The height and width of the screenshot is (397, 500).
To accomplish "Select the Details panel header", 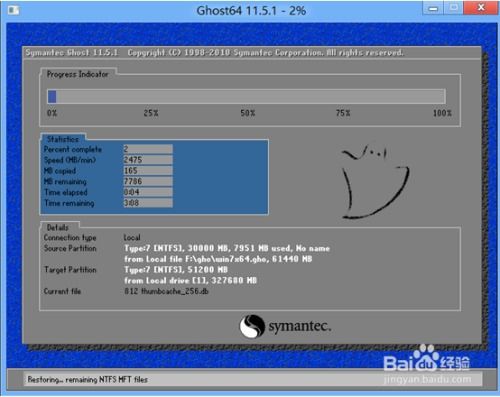I will 58,227.
